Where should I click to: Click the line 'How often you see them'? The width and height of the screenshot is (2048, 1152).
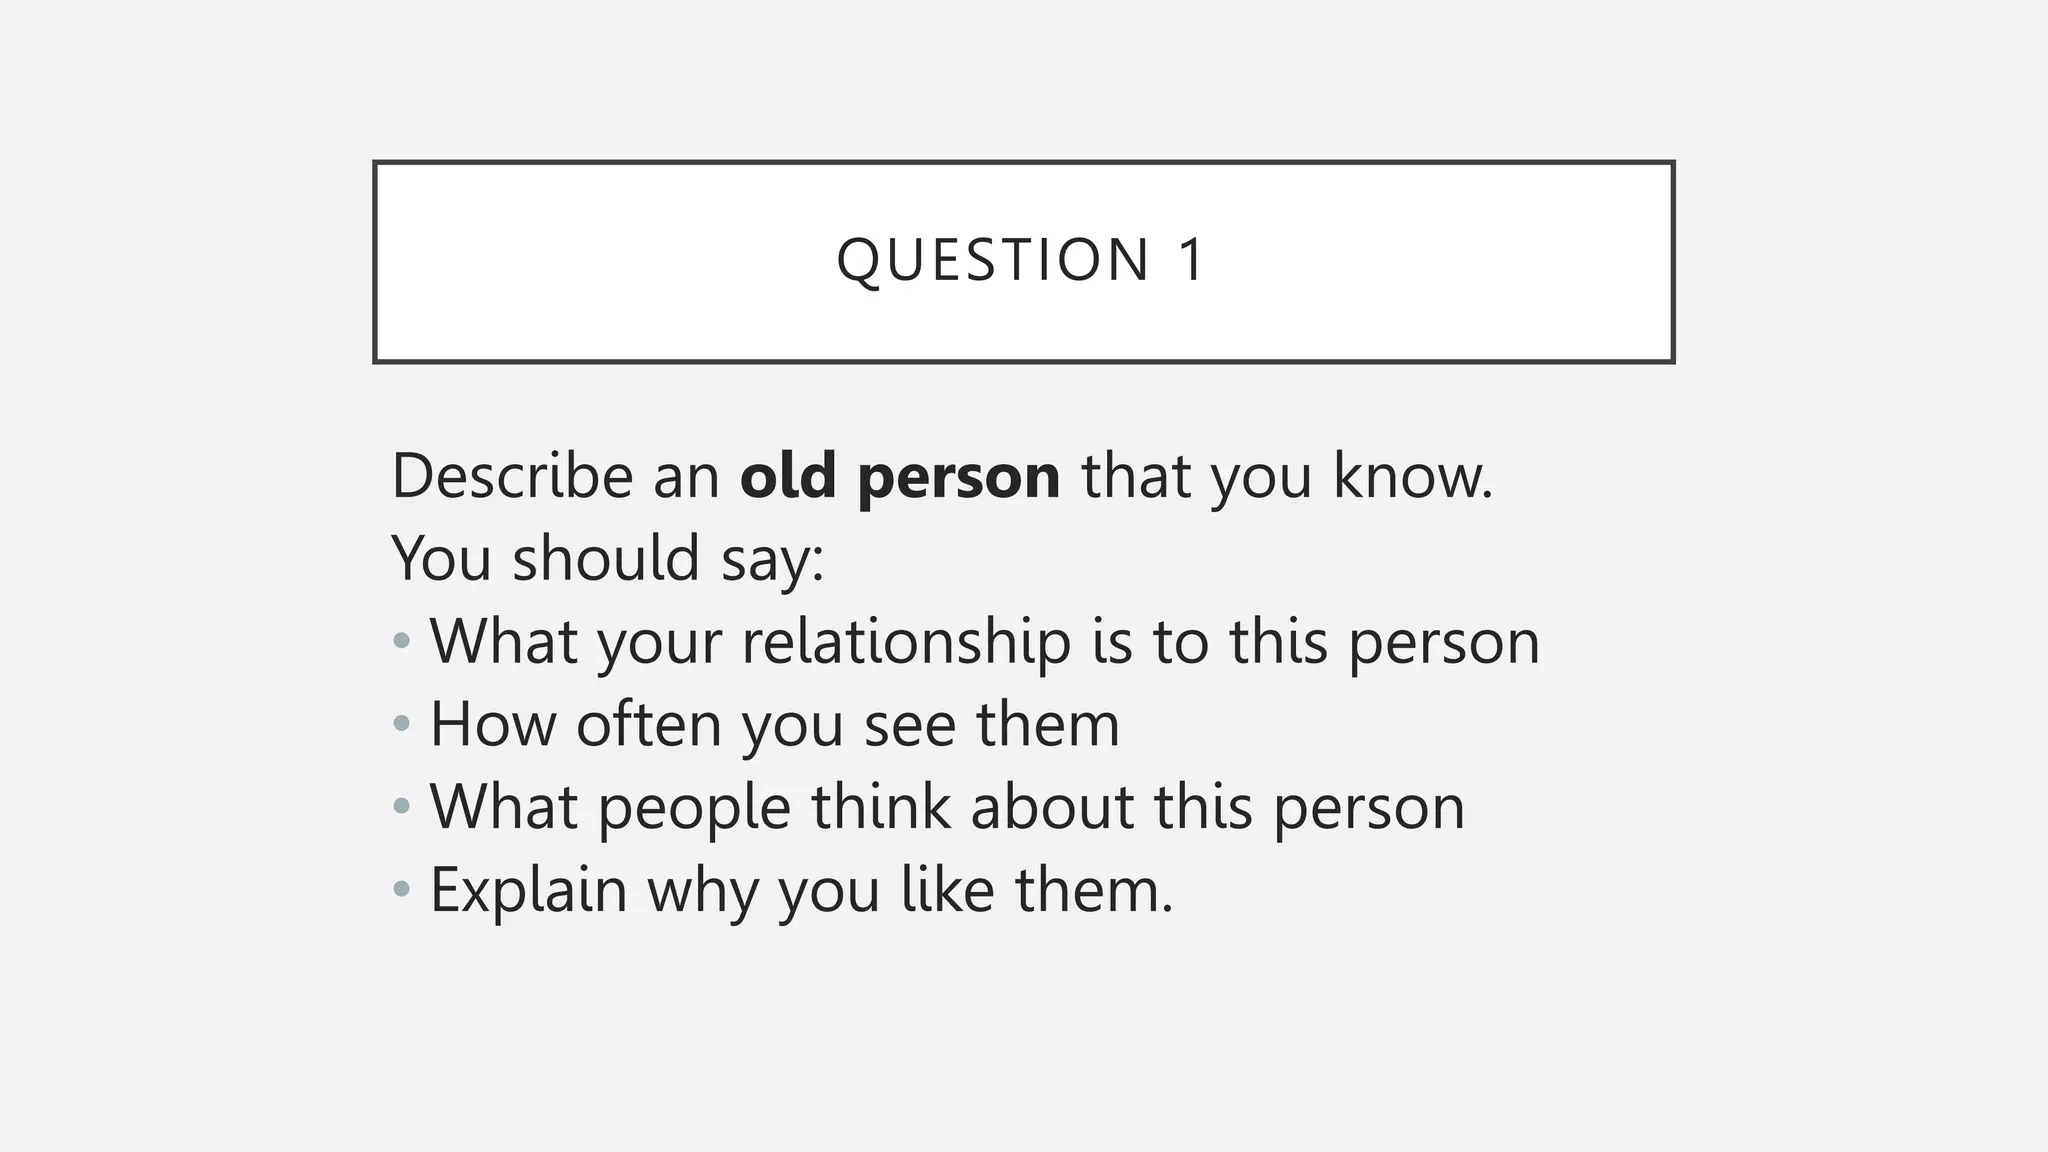[x=775, y=725]
